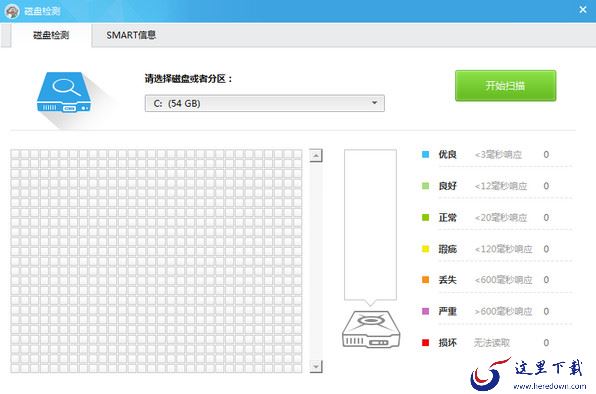Click the yellow 瑕疵 color swatch

tap(426, 249)
